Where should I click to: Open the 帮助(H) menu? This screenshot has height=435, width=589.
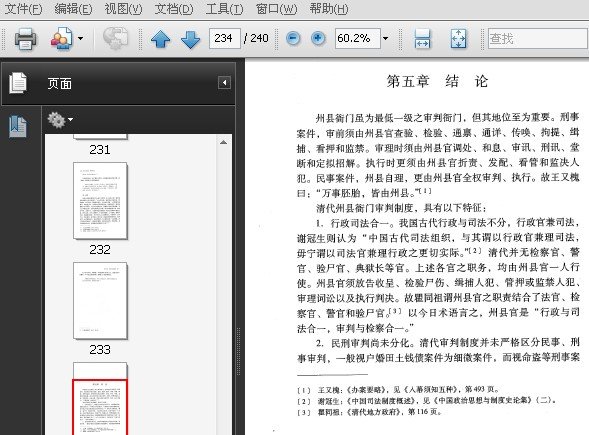(x=329, y=8)
